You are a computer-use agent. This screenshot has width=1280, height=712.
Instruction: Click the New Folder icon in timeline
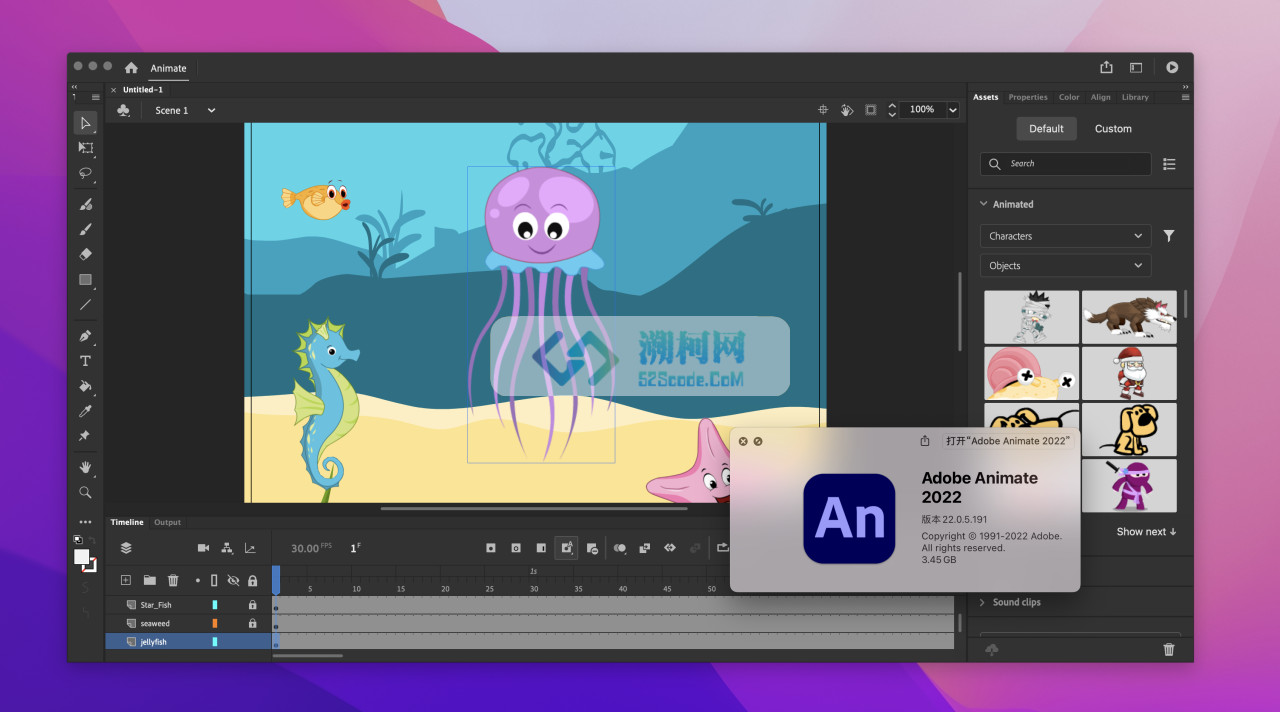pyautogui.click(x=149, y=580)
